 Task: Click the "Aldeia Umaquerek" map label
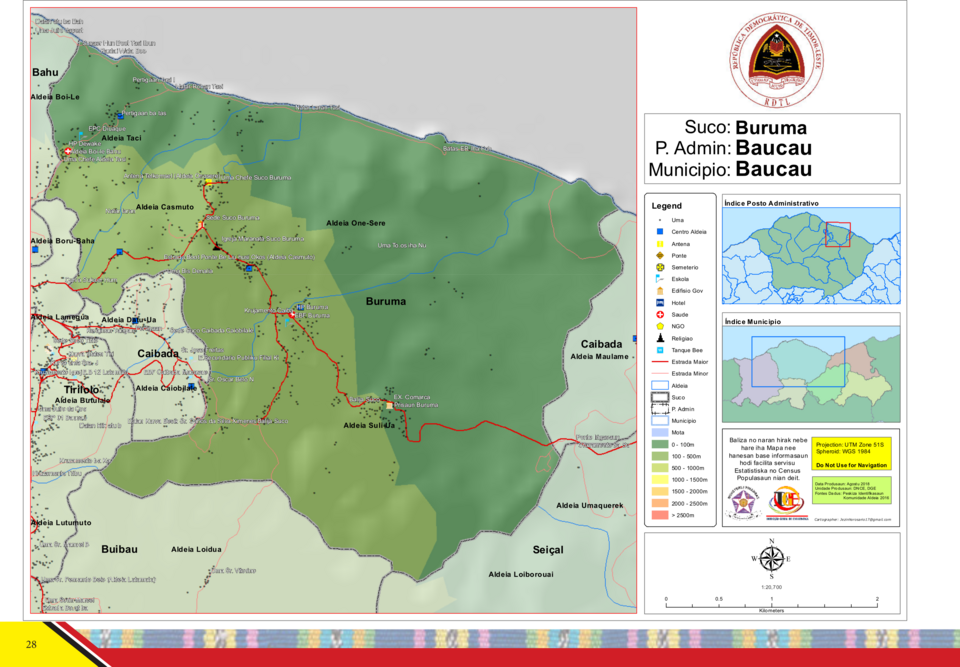point(590,505)
